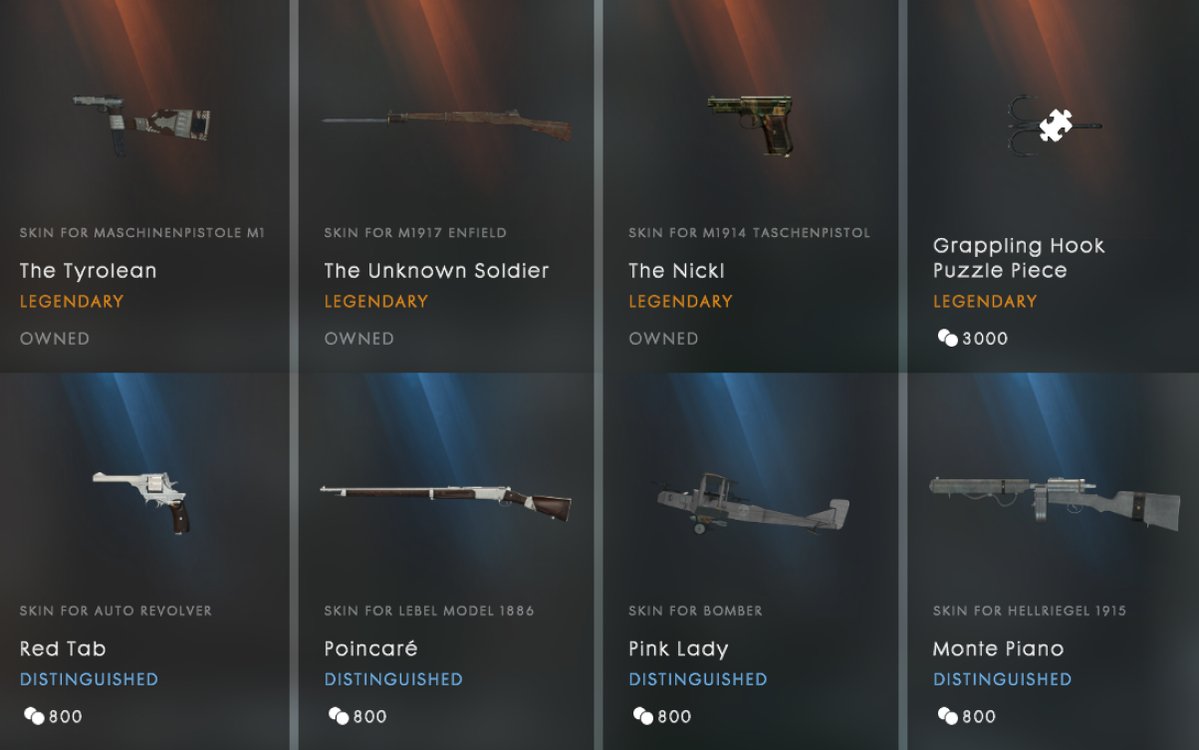This screenshot has height=750, width=1199.
Task: Click scrap coin icon under Poincaré
Action: (x=338, y=716)
